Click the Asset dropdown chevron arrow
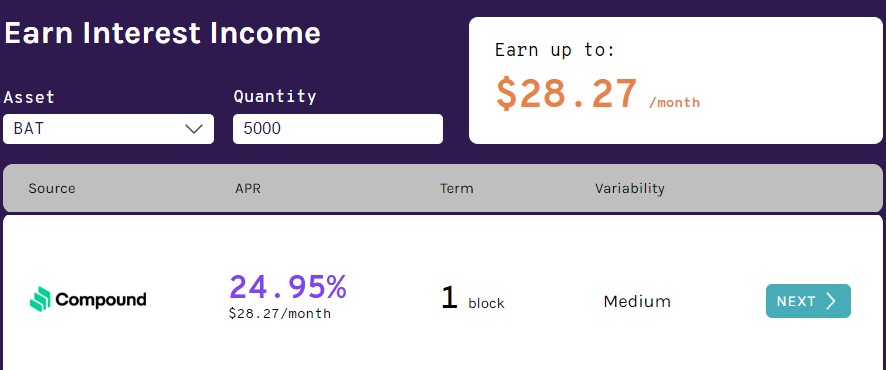886x370 pixels. point(194,129)
